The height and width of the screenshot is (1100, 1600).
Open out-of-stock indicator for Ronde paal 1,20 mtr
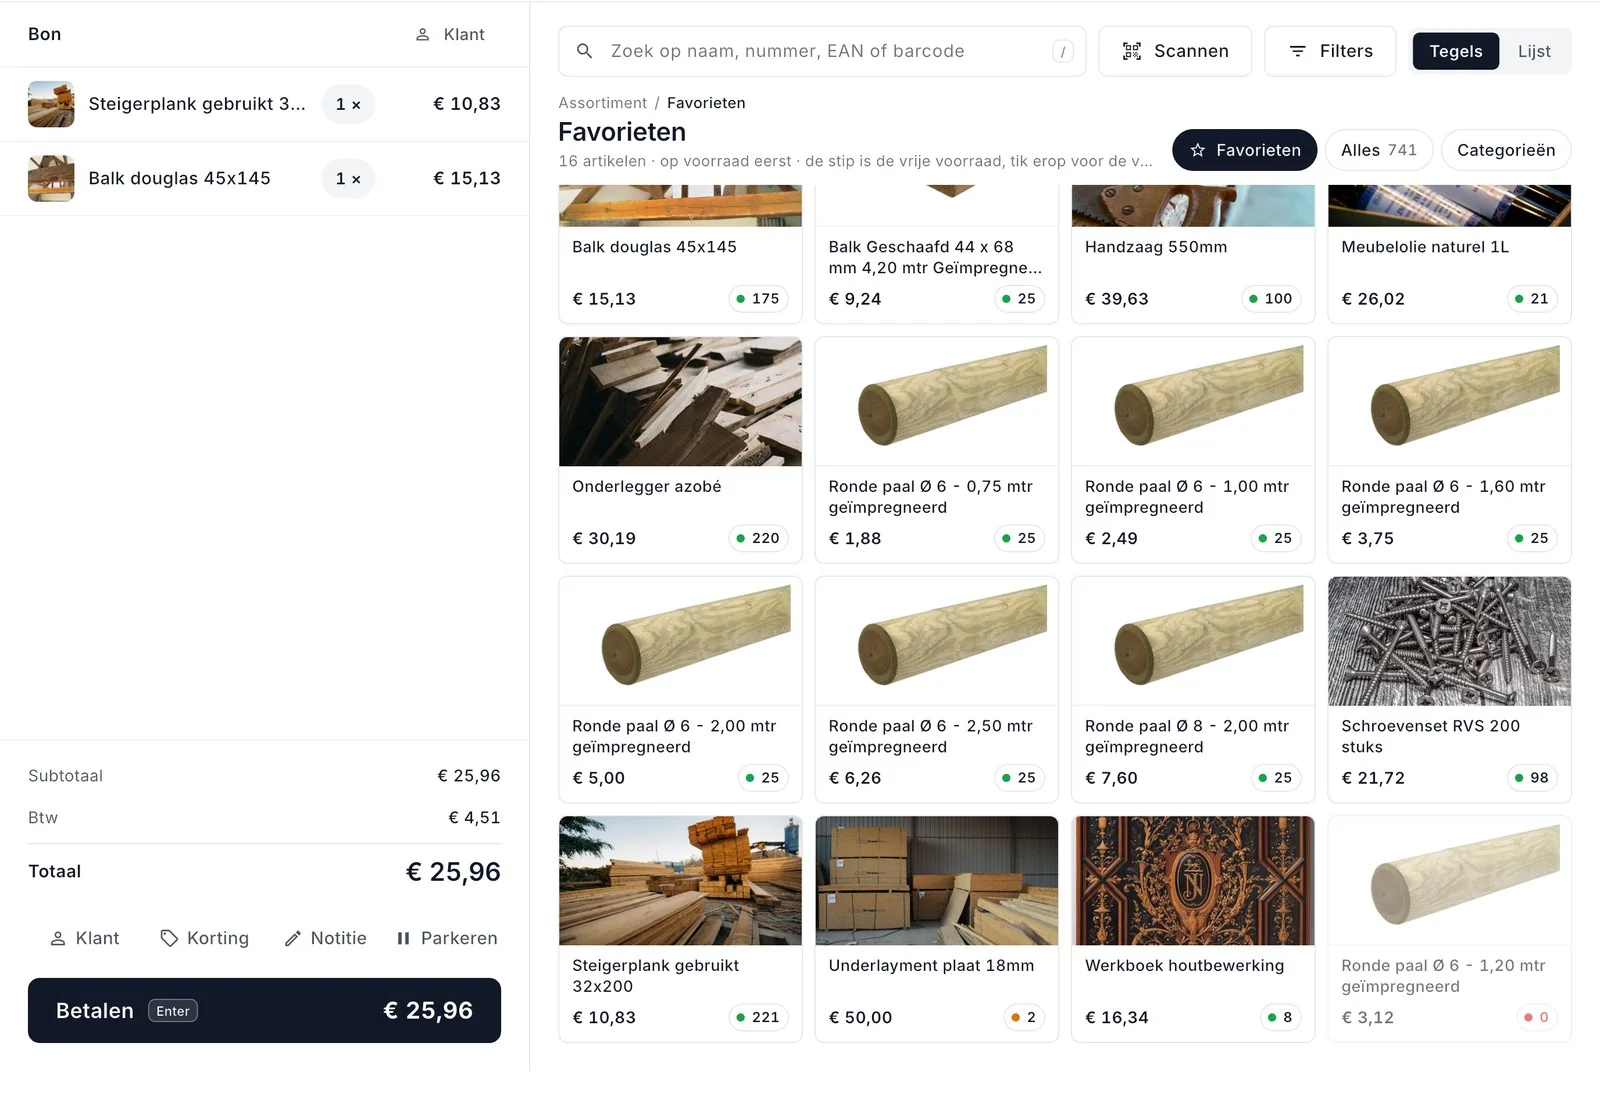(x=1536, y=1017)
